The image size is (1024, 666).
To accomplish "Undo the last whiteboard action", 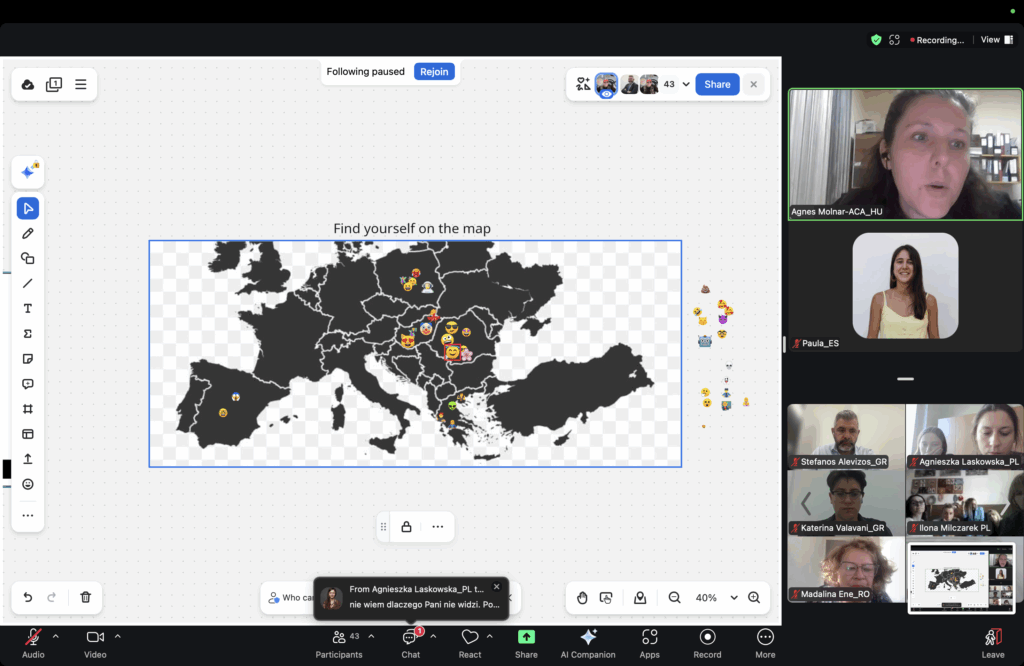I will (28, 597).
